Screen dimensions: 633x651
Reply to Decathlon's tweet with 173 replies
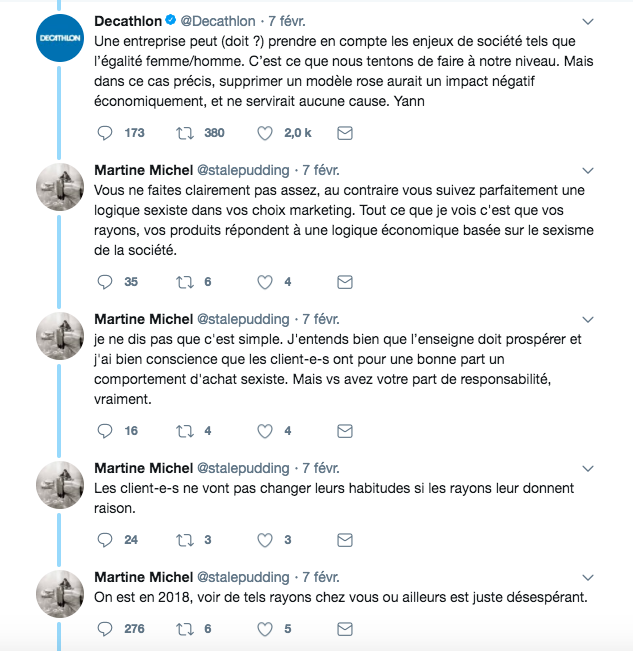(x=105, y=133)
